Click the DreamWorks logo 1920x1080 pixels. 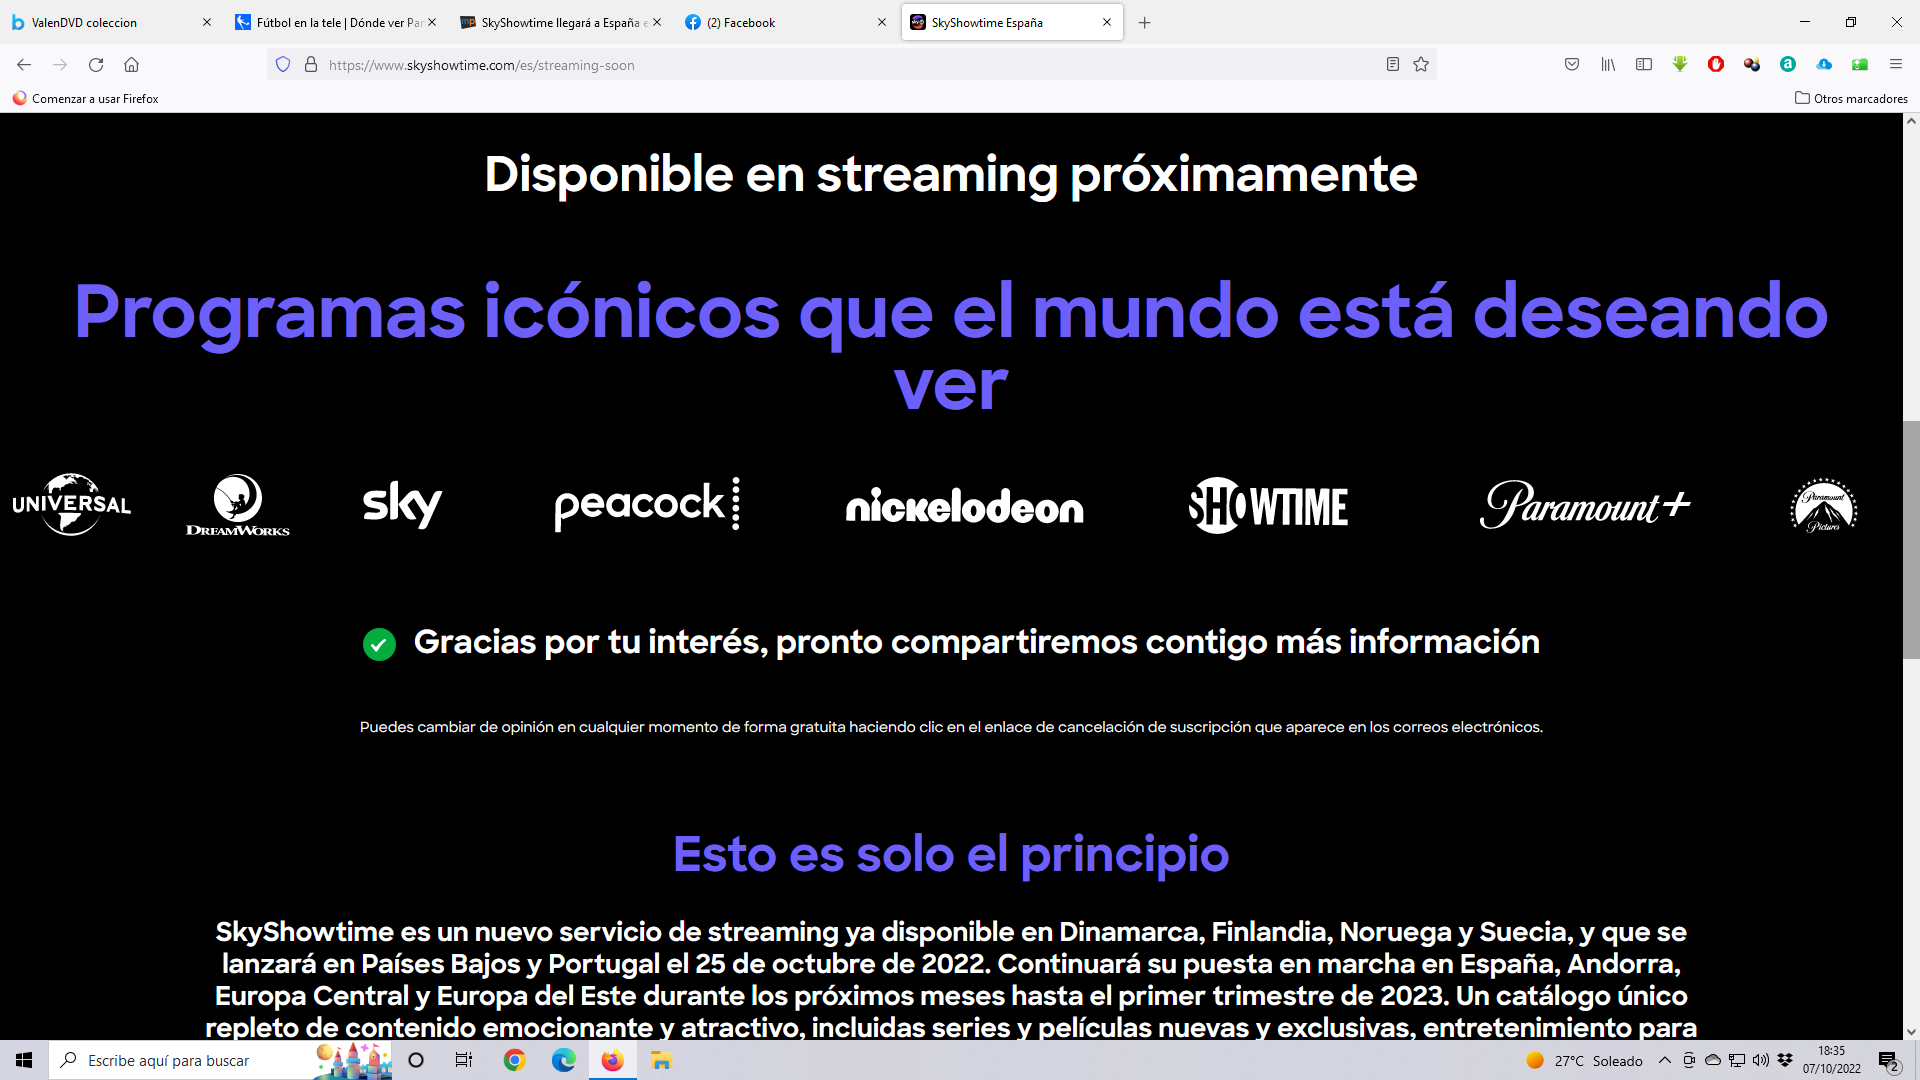(x=238, y=505)
